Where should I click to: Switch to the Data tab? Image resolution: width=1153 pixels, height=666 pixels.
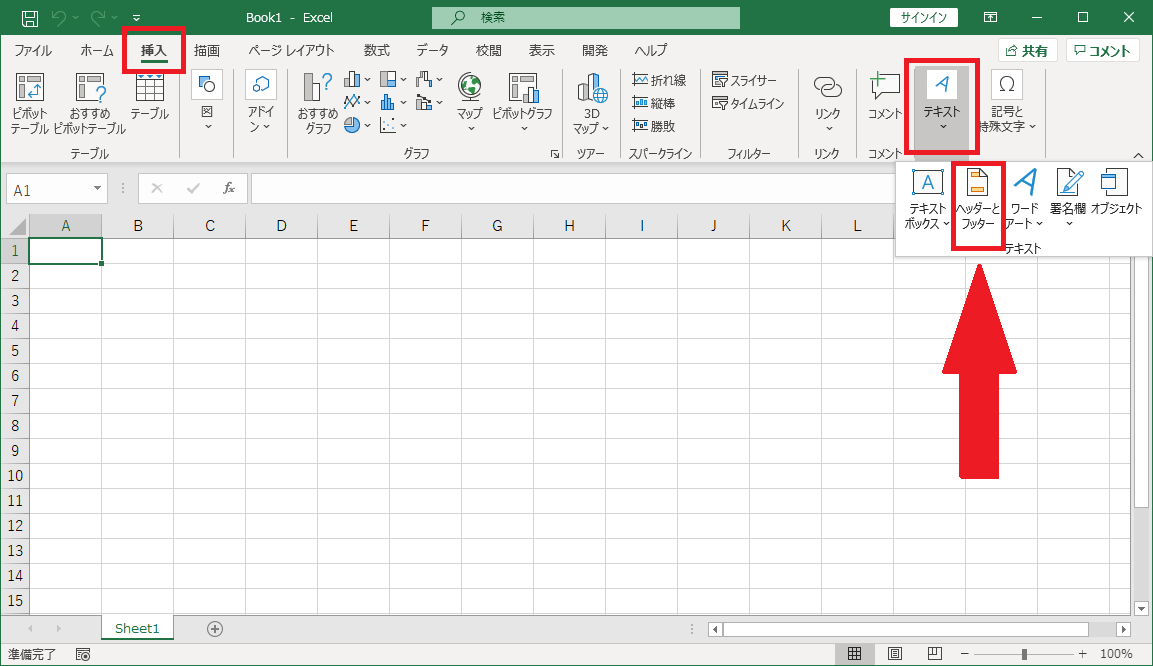point(432,50)
